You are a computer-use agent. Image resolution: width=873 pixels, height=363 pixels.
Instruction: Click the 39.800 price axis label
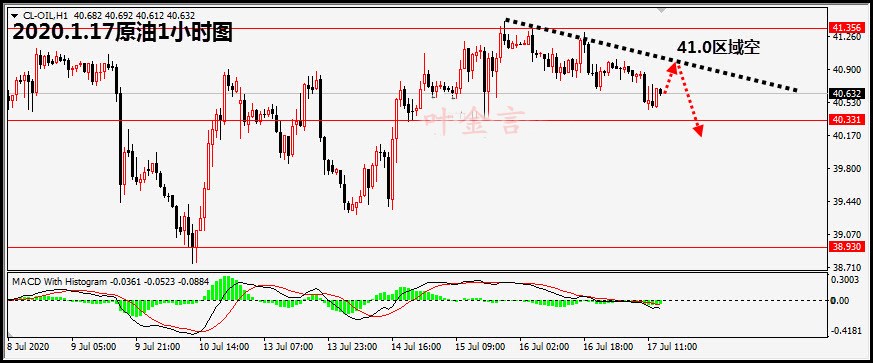click(x=846, y=169)
